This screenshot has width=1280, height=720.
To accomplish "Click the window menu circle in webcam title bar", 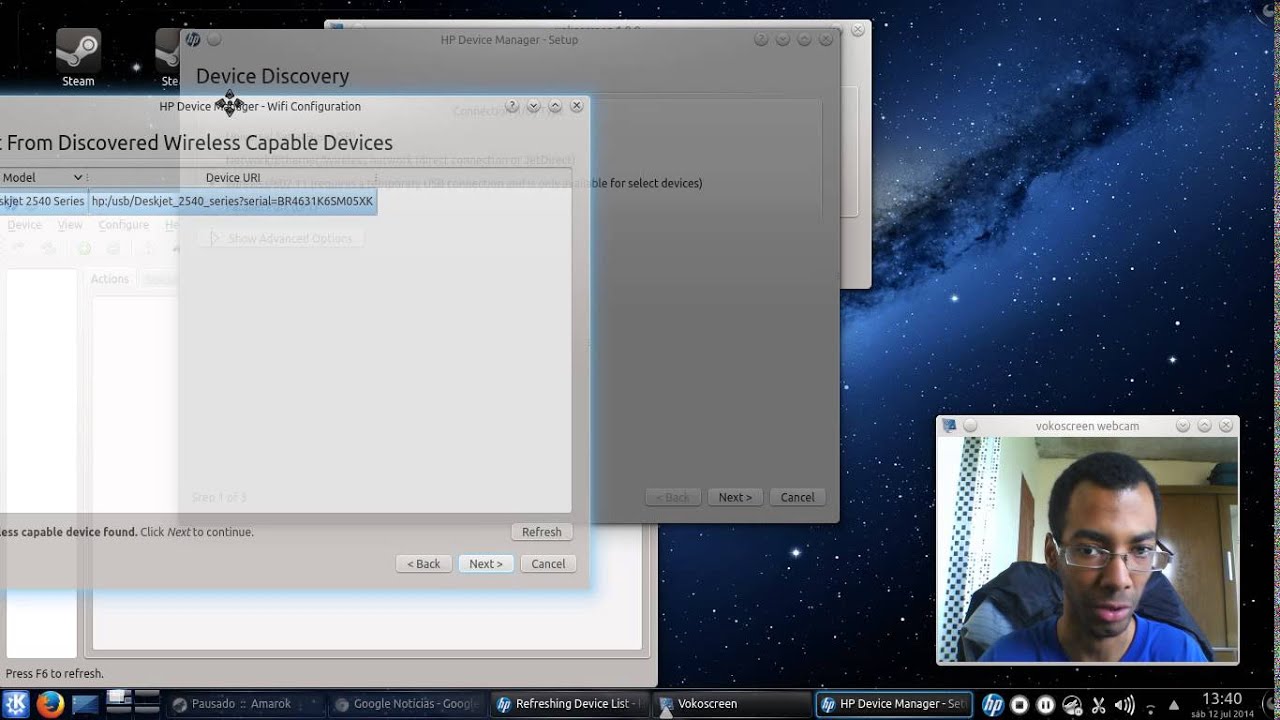I will click(x=970, y=426).
